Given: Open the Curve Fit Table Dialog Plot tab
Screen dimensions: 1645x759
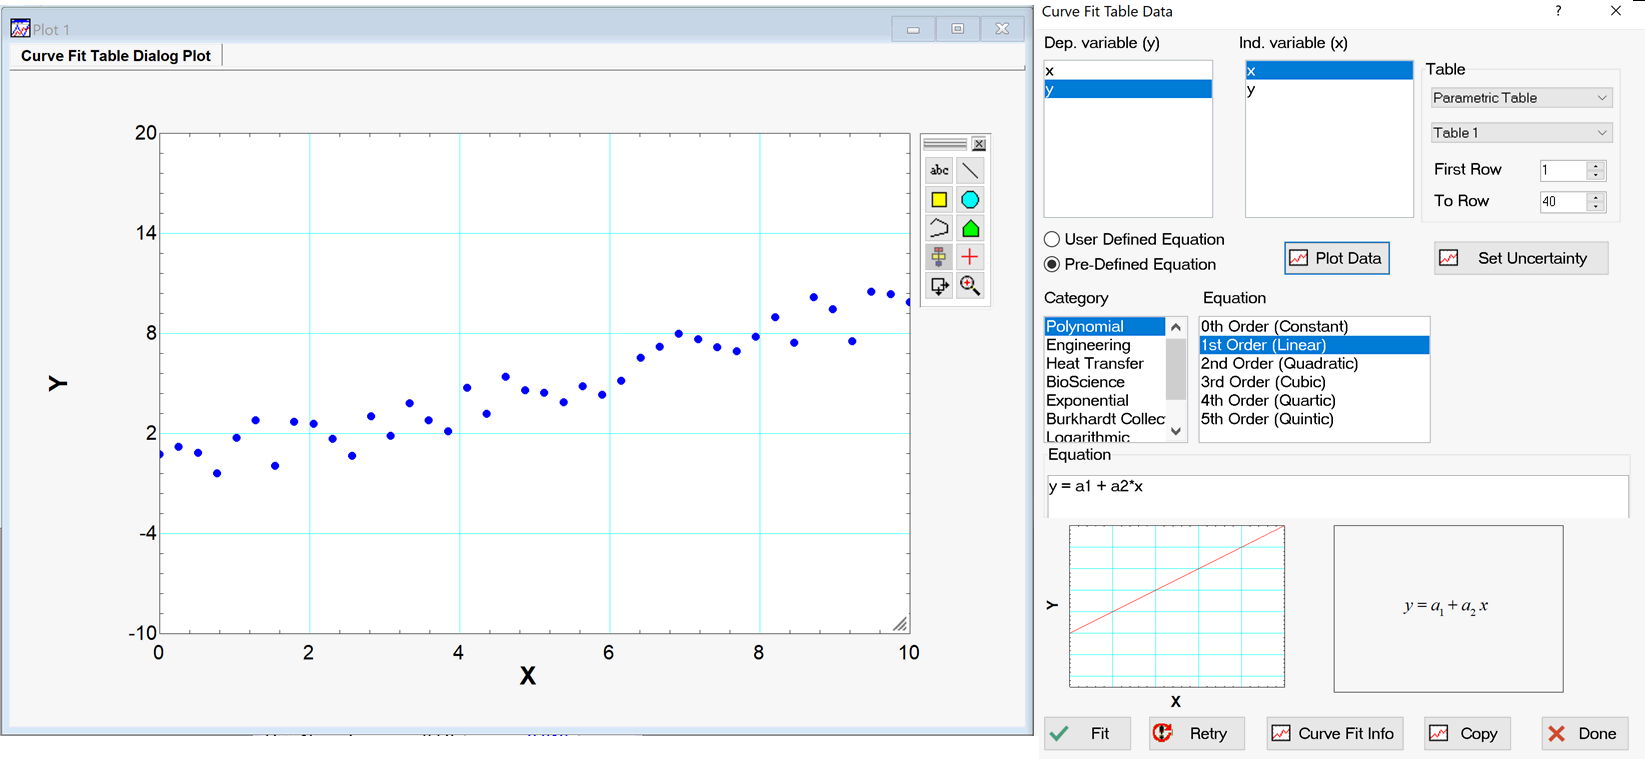Looking at the screenshot, I should tap(116, 56).
